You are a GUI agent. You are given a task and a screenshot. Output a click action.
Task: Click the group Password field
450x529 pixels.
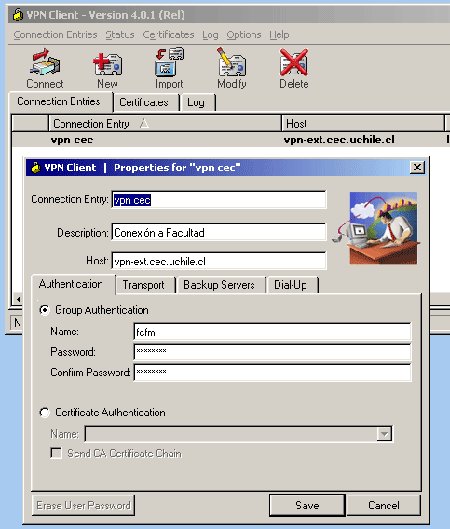[273, 352]
